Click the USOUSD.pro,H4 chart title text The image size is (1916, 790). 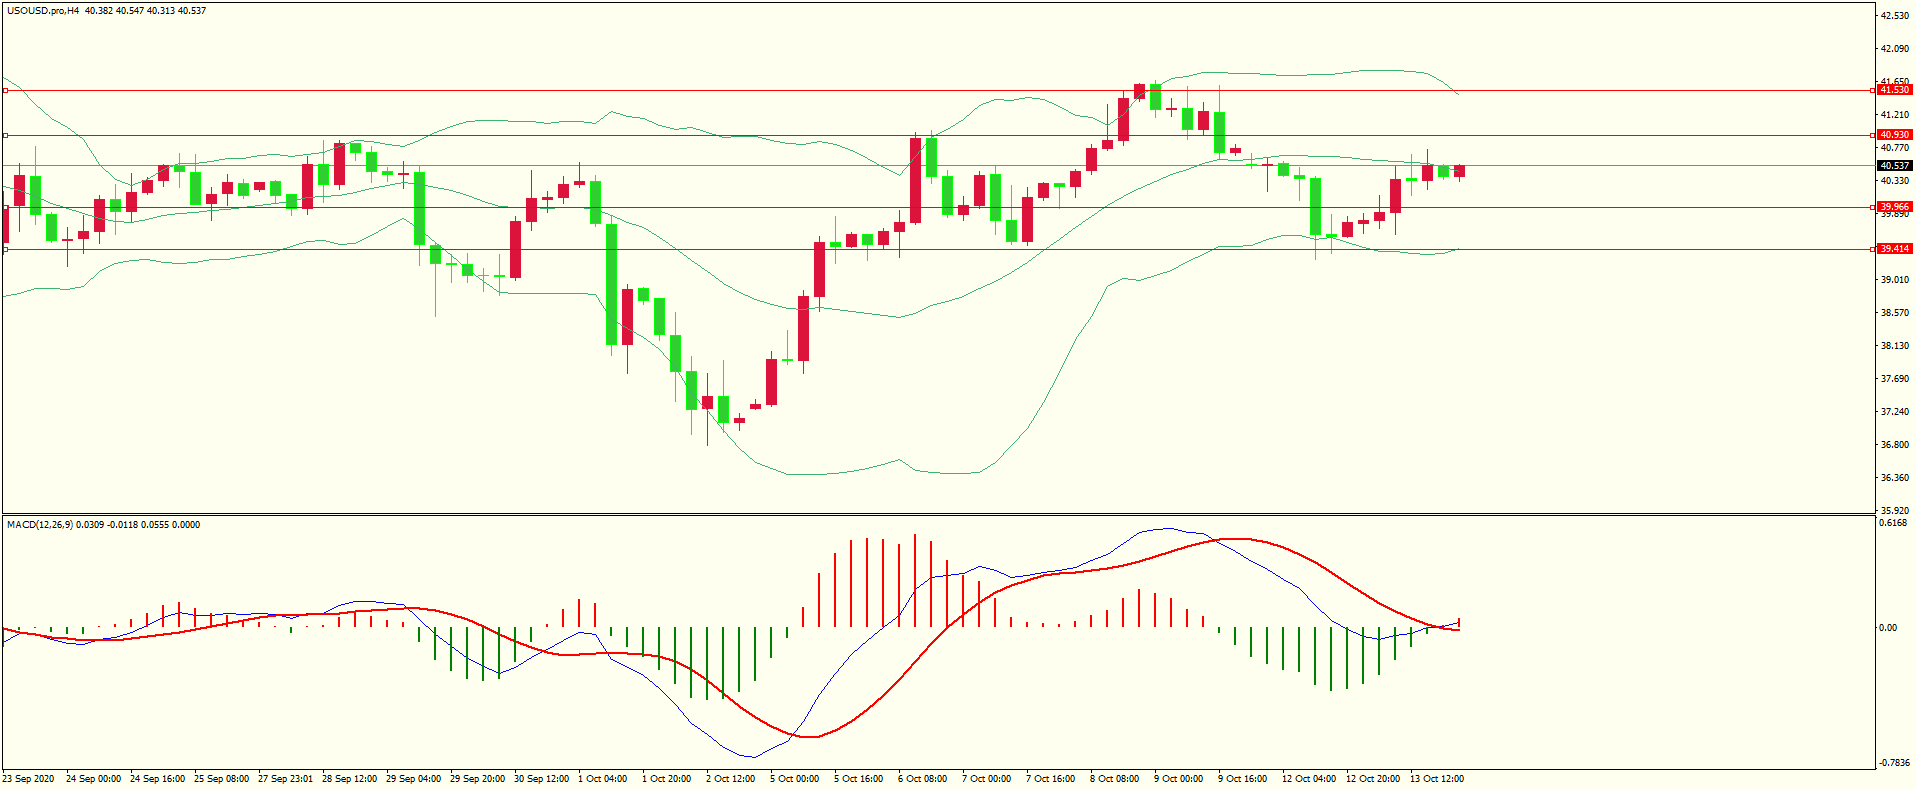43,11
